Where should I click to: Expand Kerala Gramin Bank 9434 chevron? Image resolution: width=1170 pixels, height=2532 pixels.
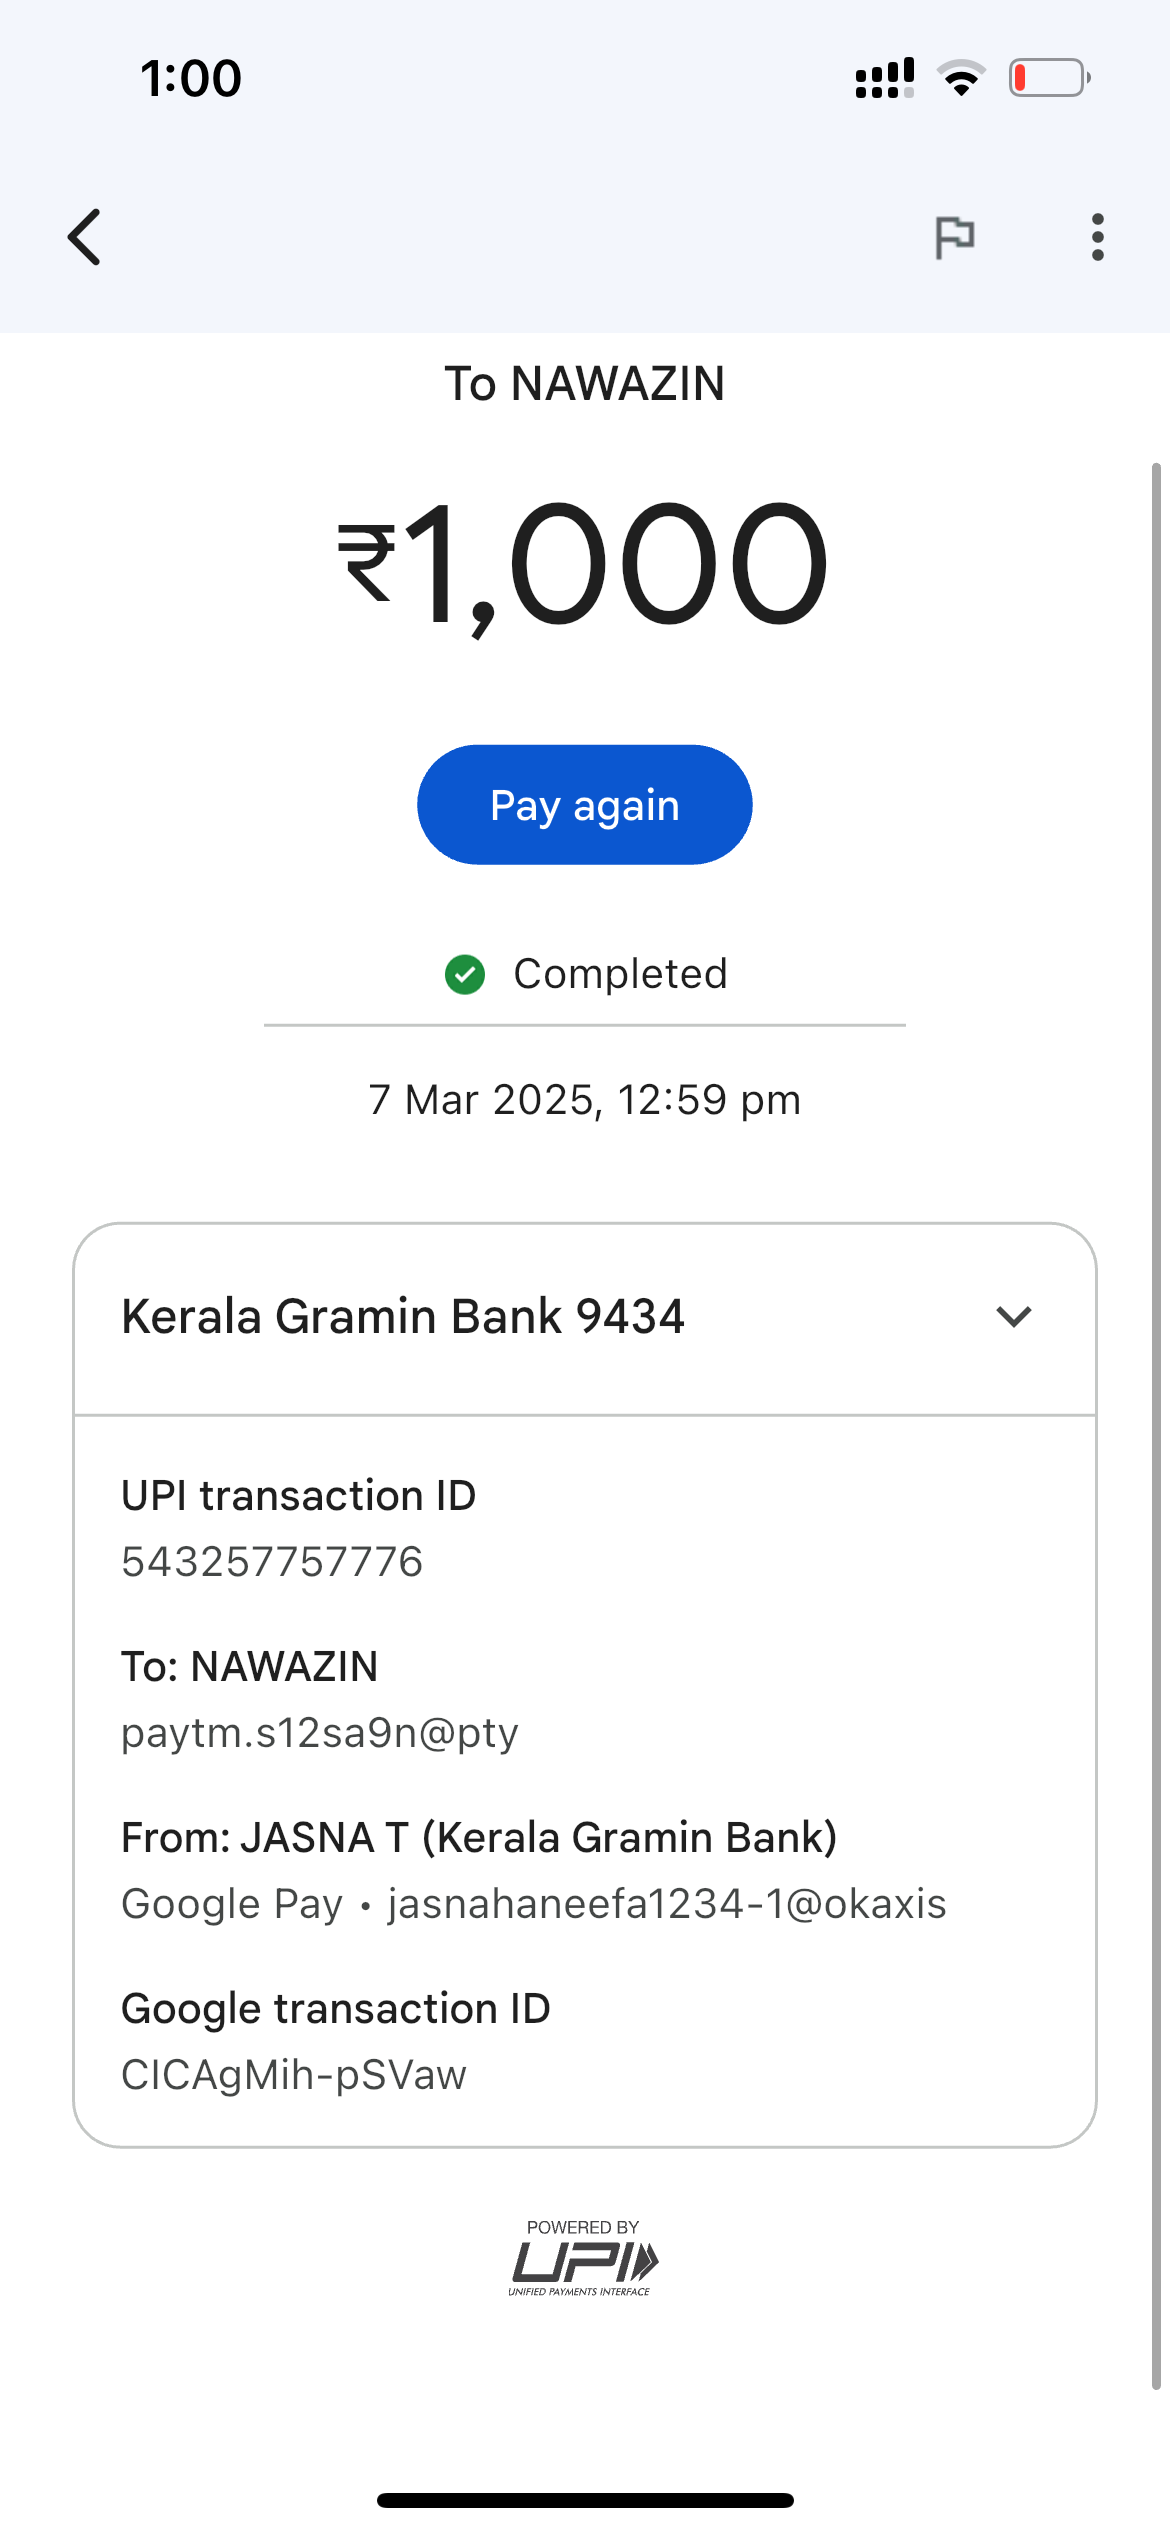point(1013,1316)
